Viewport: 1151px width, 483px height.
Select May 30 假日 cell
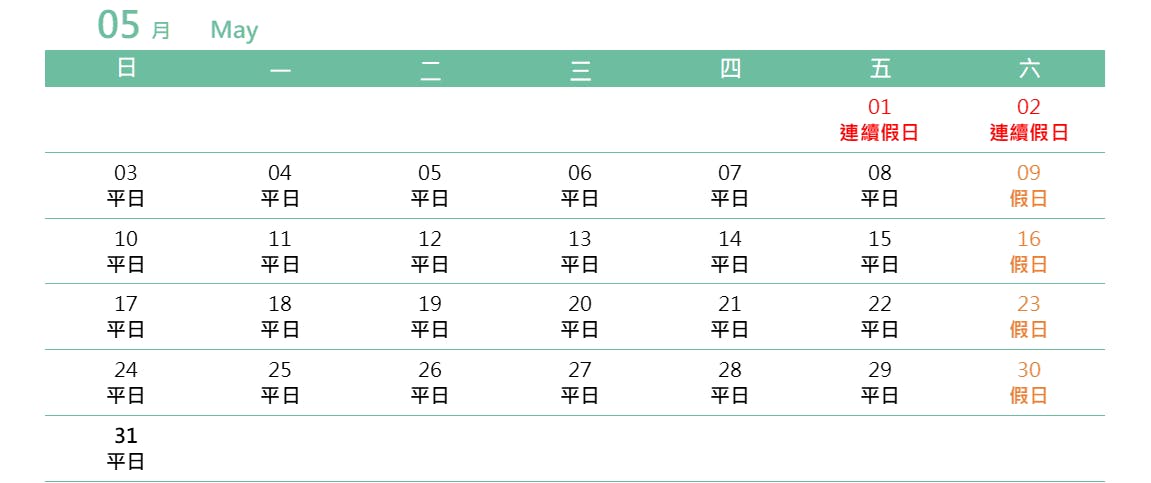pyautogui.click(x=1029, y=382)
